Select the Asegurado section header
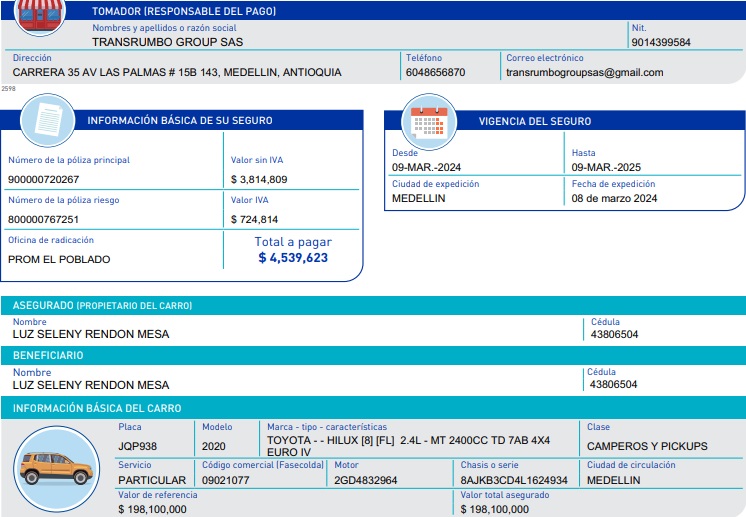Viewport: 746px width, 517px height. click(102, 305)
